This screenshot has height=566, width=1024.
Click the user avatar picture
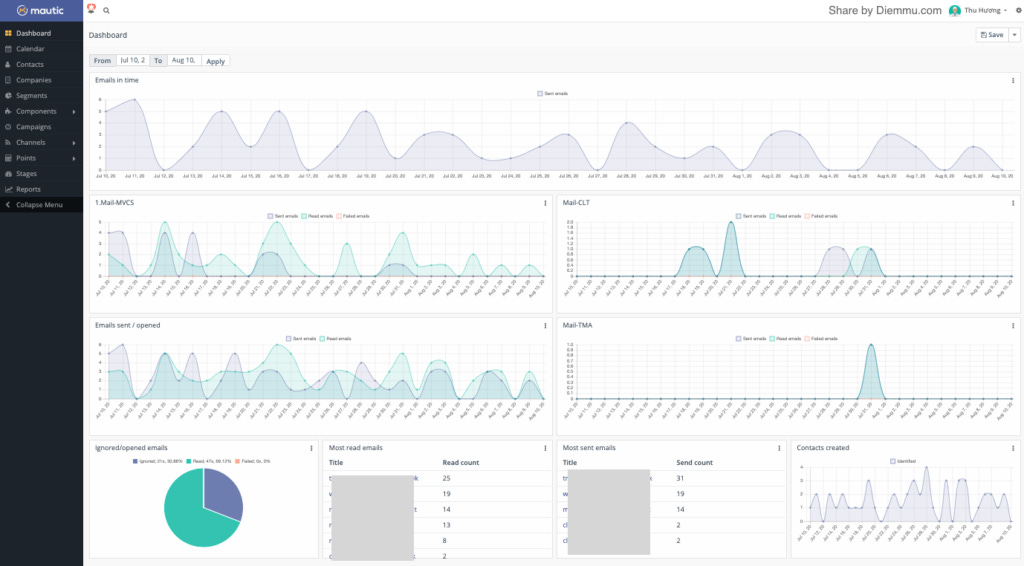[955, 10]
